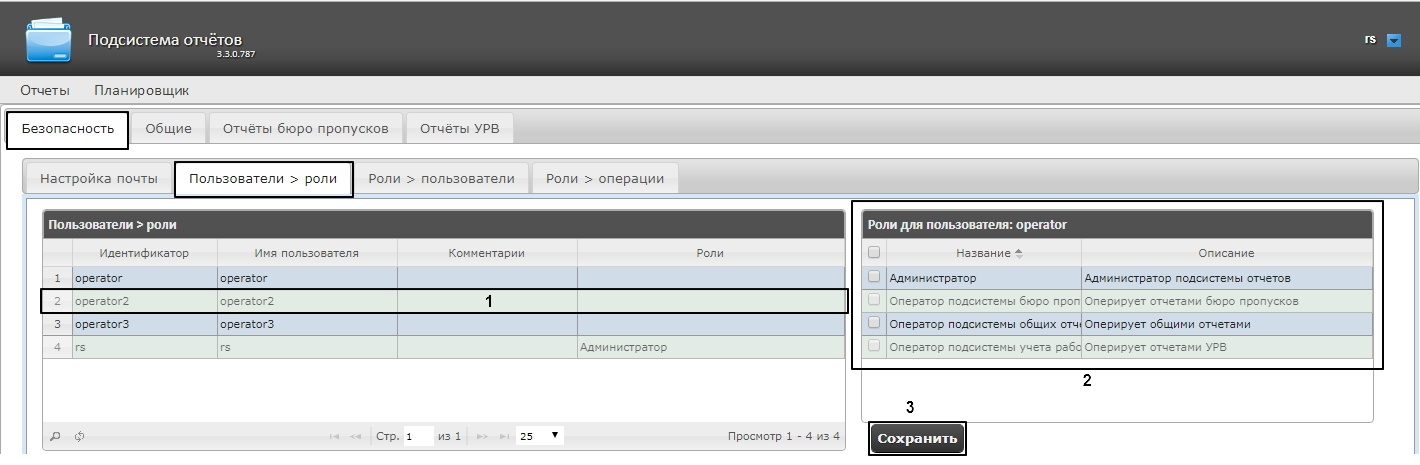This screenshot has width=1420, height=465.
Task: Open the Отчёты бюро пропусков tab
Action: click(305, 129)
